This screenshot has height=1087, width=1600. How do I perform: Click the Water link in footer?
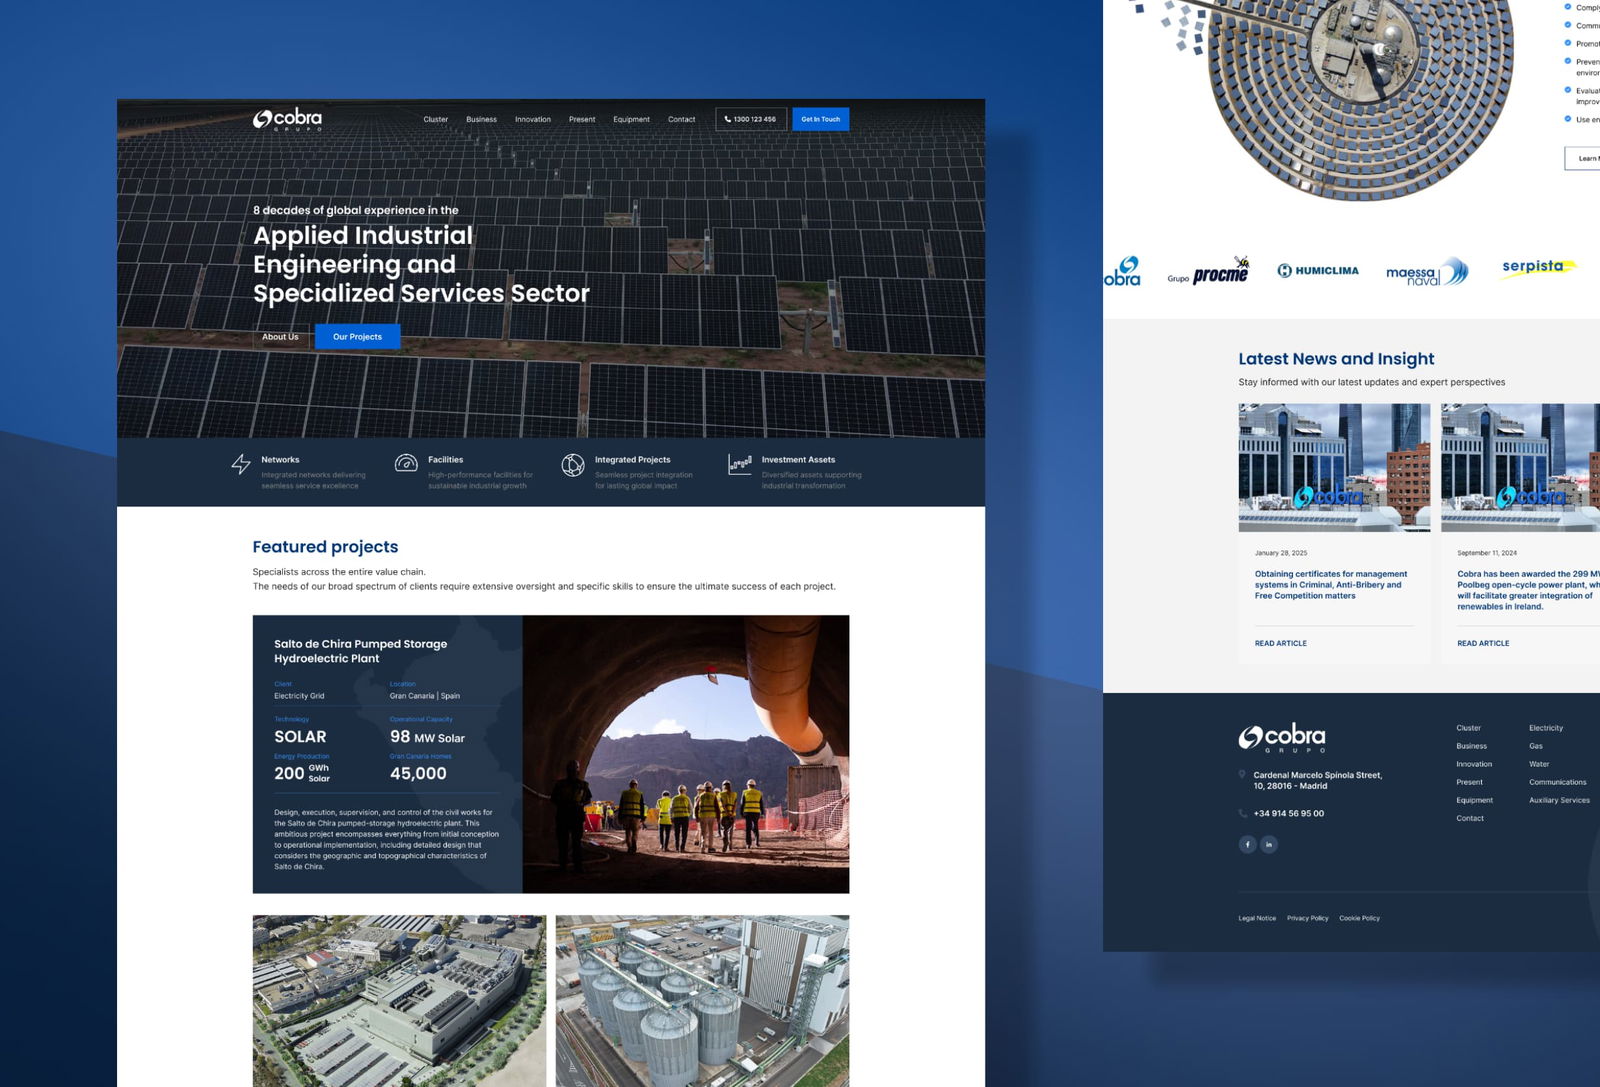[1539, 764]
